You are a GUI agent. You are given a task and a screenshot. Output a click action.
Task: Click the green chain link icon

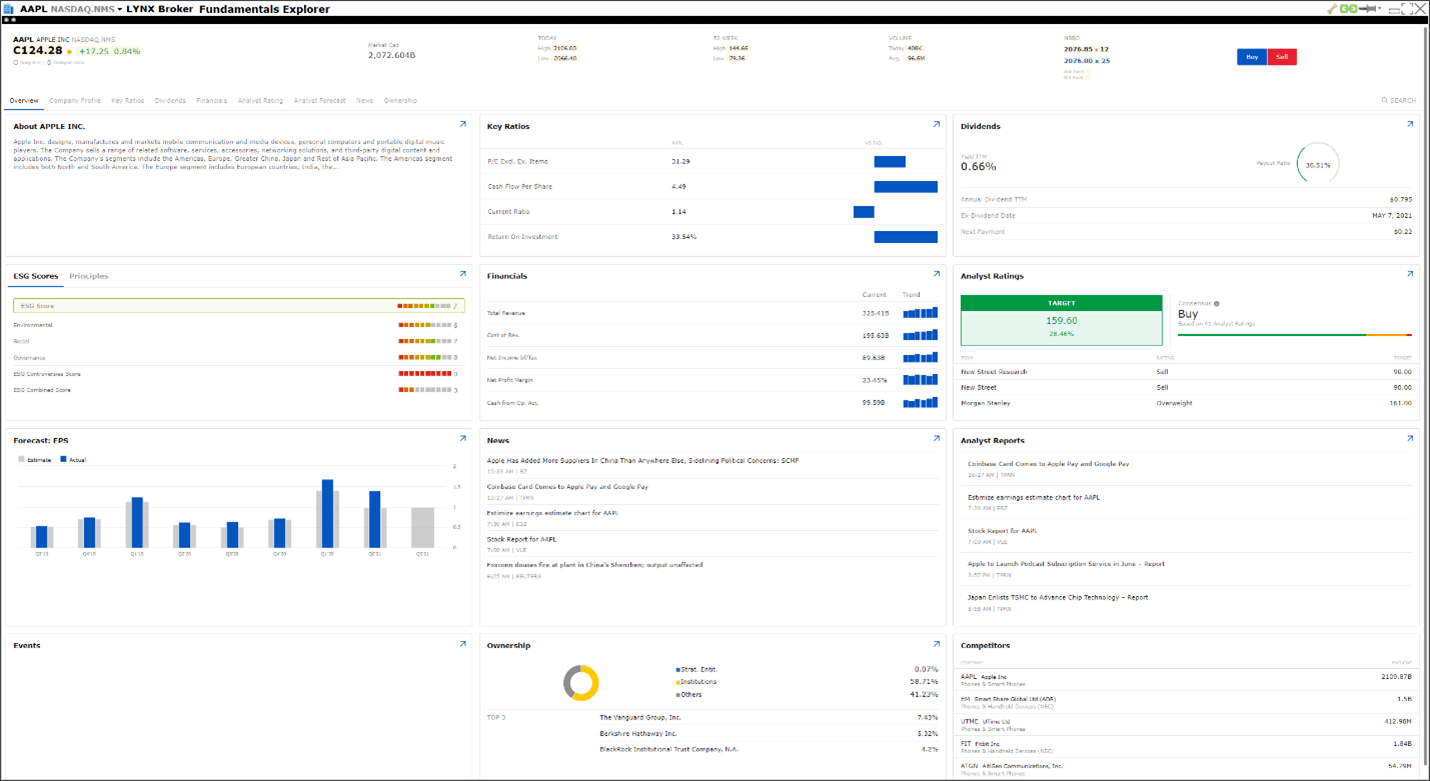1348,9
